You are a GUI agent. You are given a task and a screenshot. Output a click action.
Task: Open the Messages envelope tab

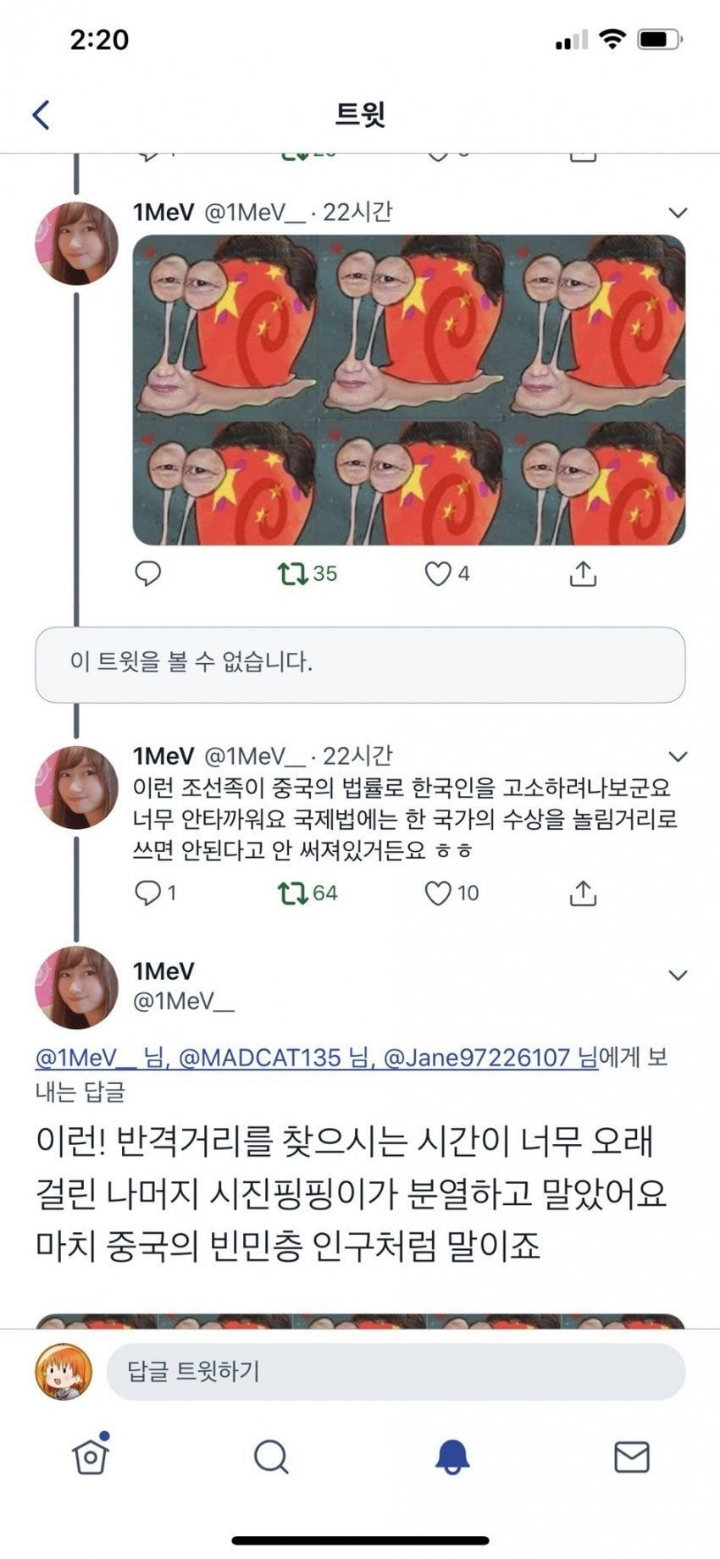pos(631,1456)
